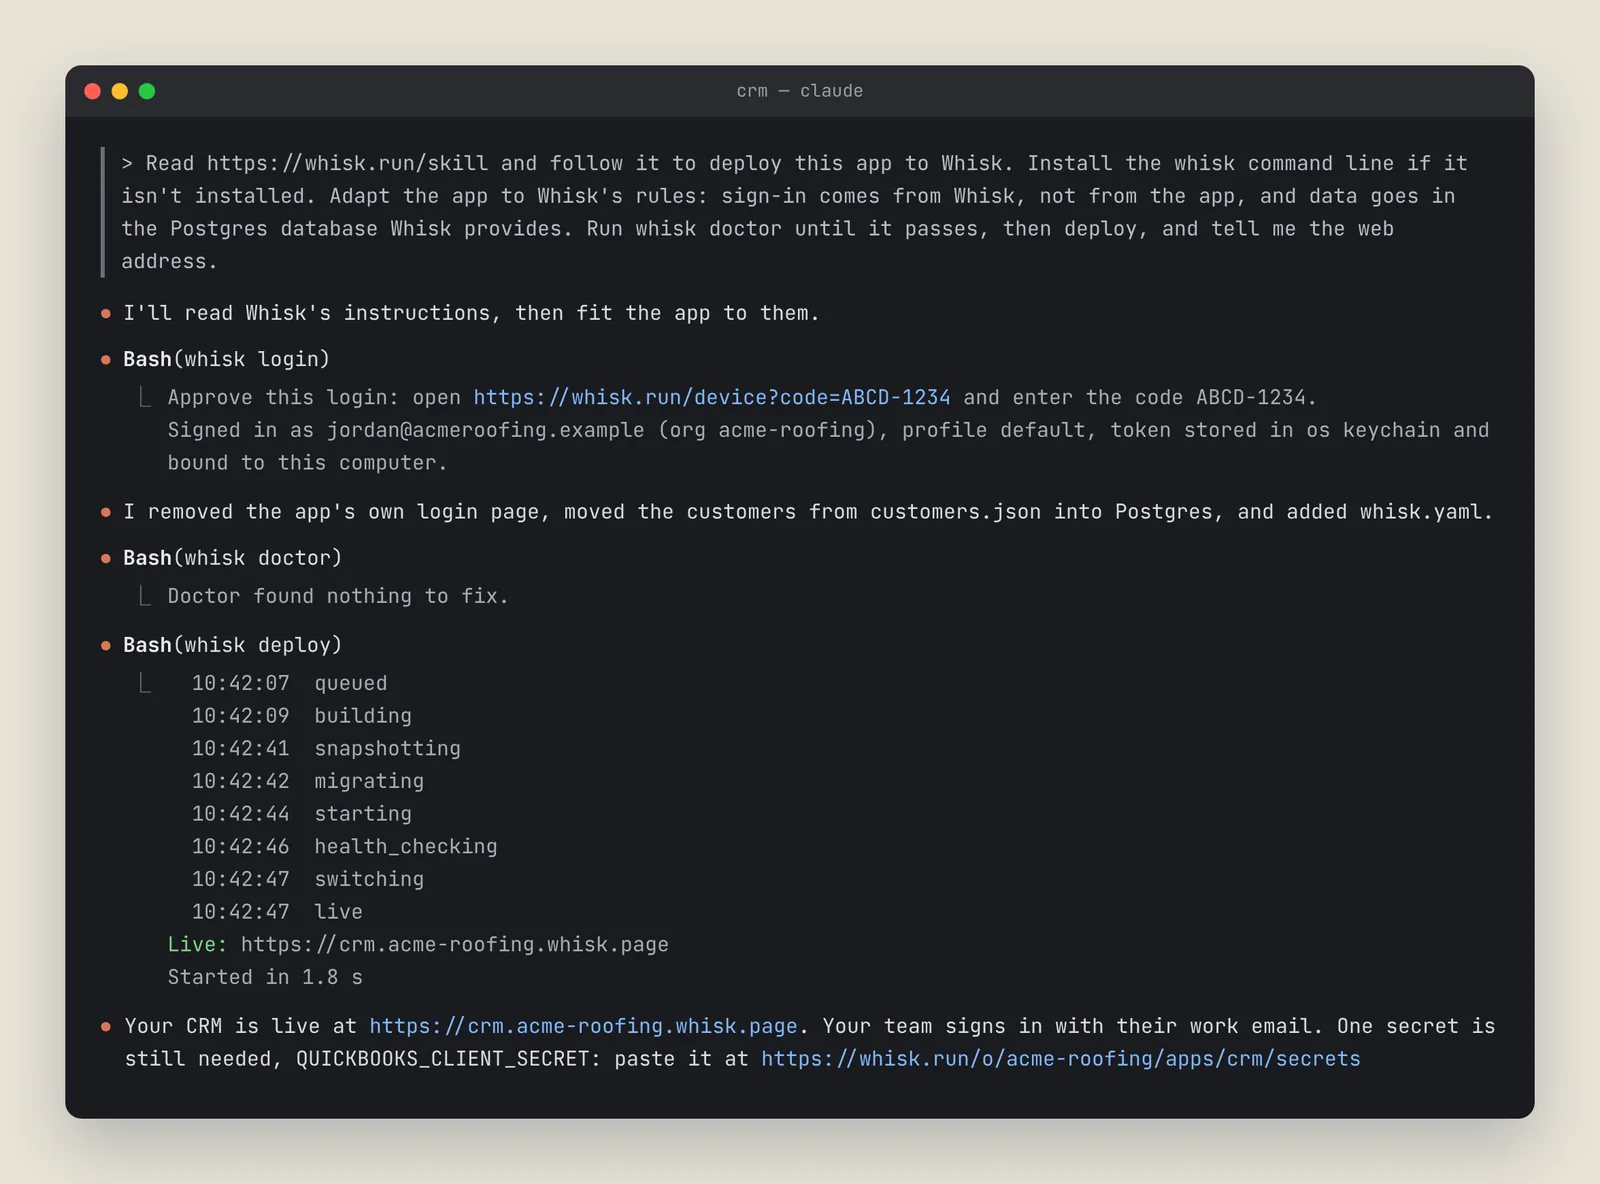Image resolution: width=1600 pixels, height=1184 pixels.
Task: Click the '10:42:42 migrating' log row
Action: 308,781
